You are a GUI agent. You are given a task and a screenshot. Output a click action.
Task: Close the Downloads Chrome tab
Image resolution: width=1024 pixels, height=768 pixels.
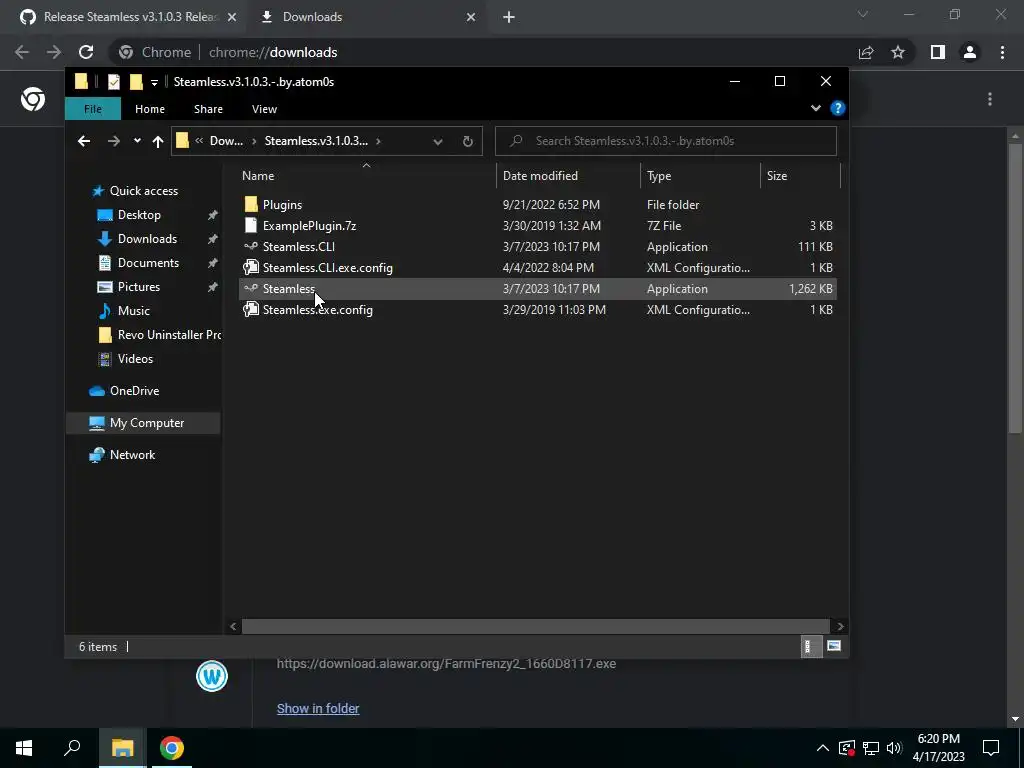tap(471, 18)
